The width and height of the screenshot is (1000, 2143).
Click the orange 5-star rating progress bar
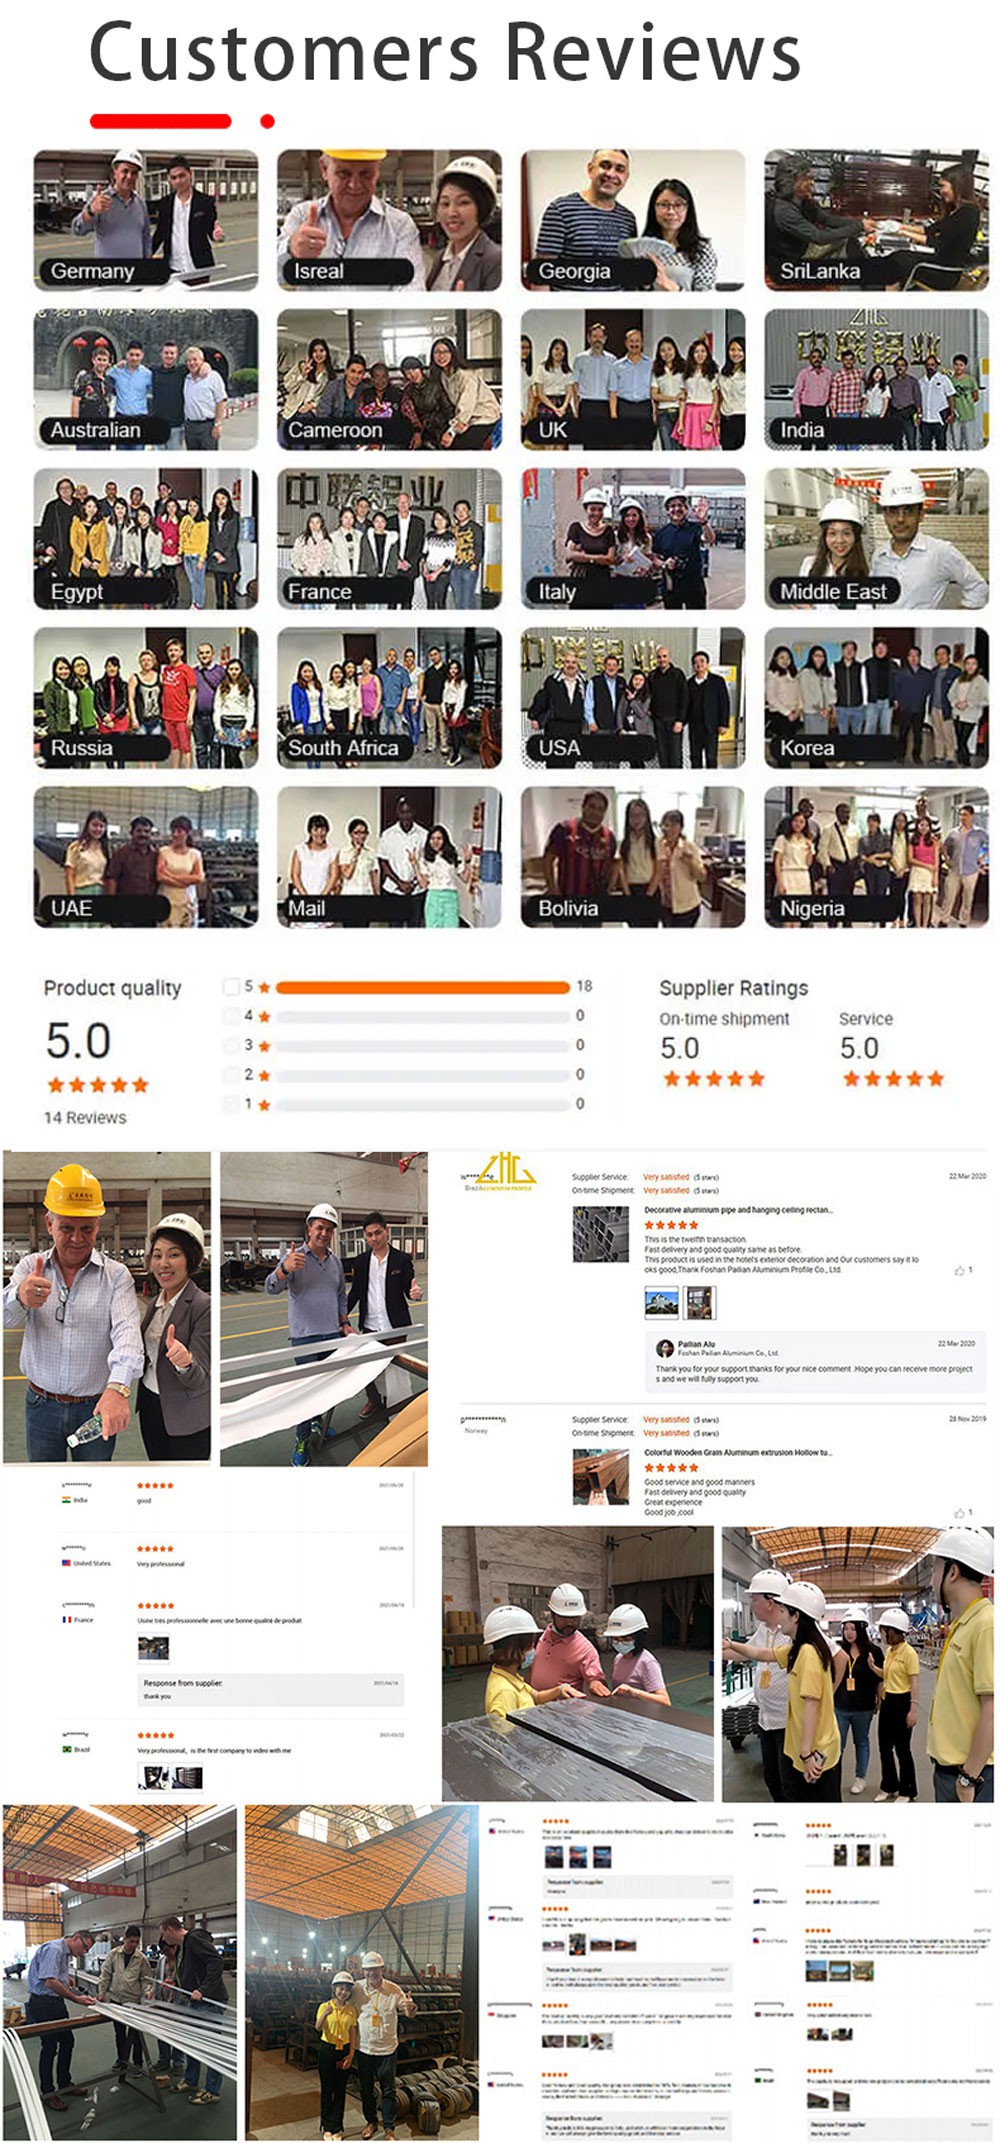tap(423, 987)
